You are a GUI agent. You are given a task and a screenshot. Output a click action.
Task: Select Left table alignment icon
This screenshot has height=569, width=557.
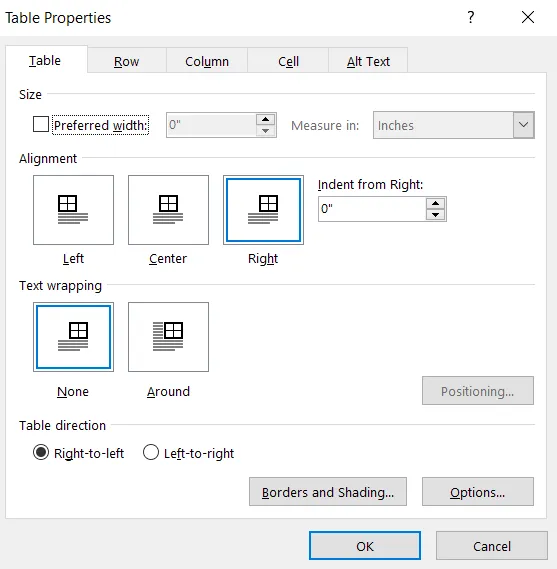click(73, 210)
